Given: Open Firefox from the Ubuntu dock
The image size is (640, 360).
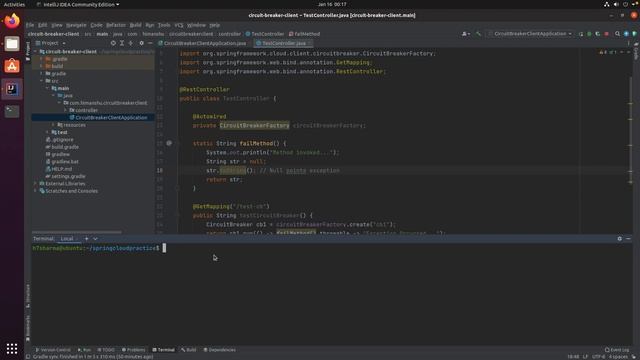Looking at the screenshot, I should (x=12, y=21).
